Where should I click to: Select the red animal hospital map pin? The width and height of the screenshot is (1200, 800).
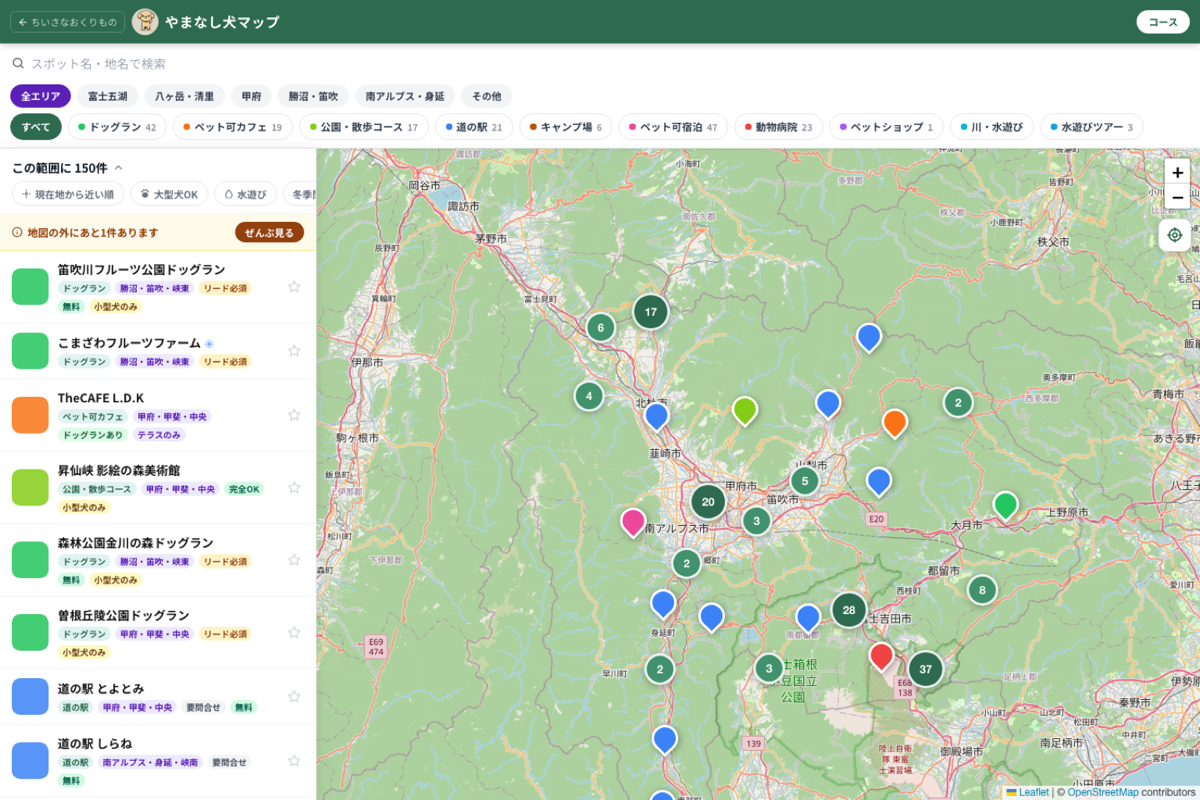point(881,656)
